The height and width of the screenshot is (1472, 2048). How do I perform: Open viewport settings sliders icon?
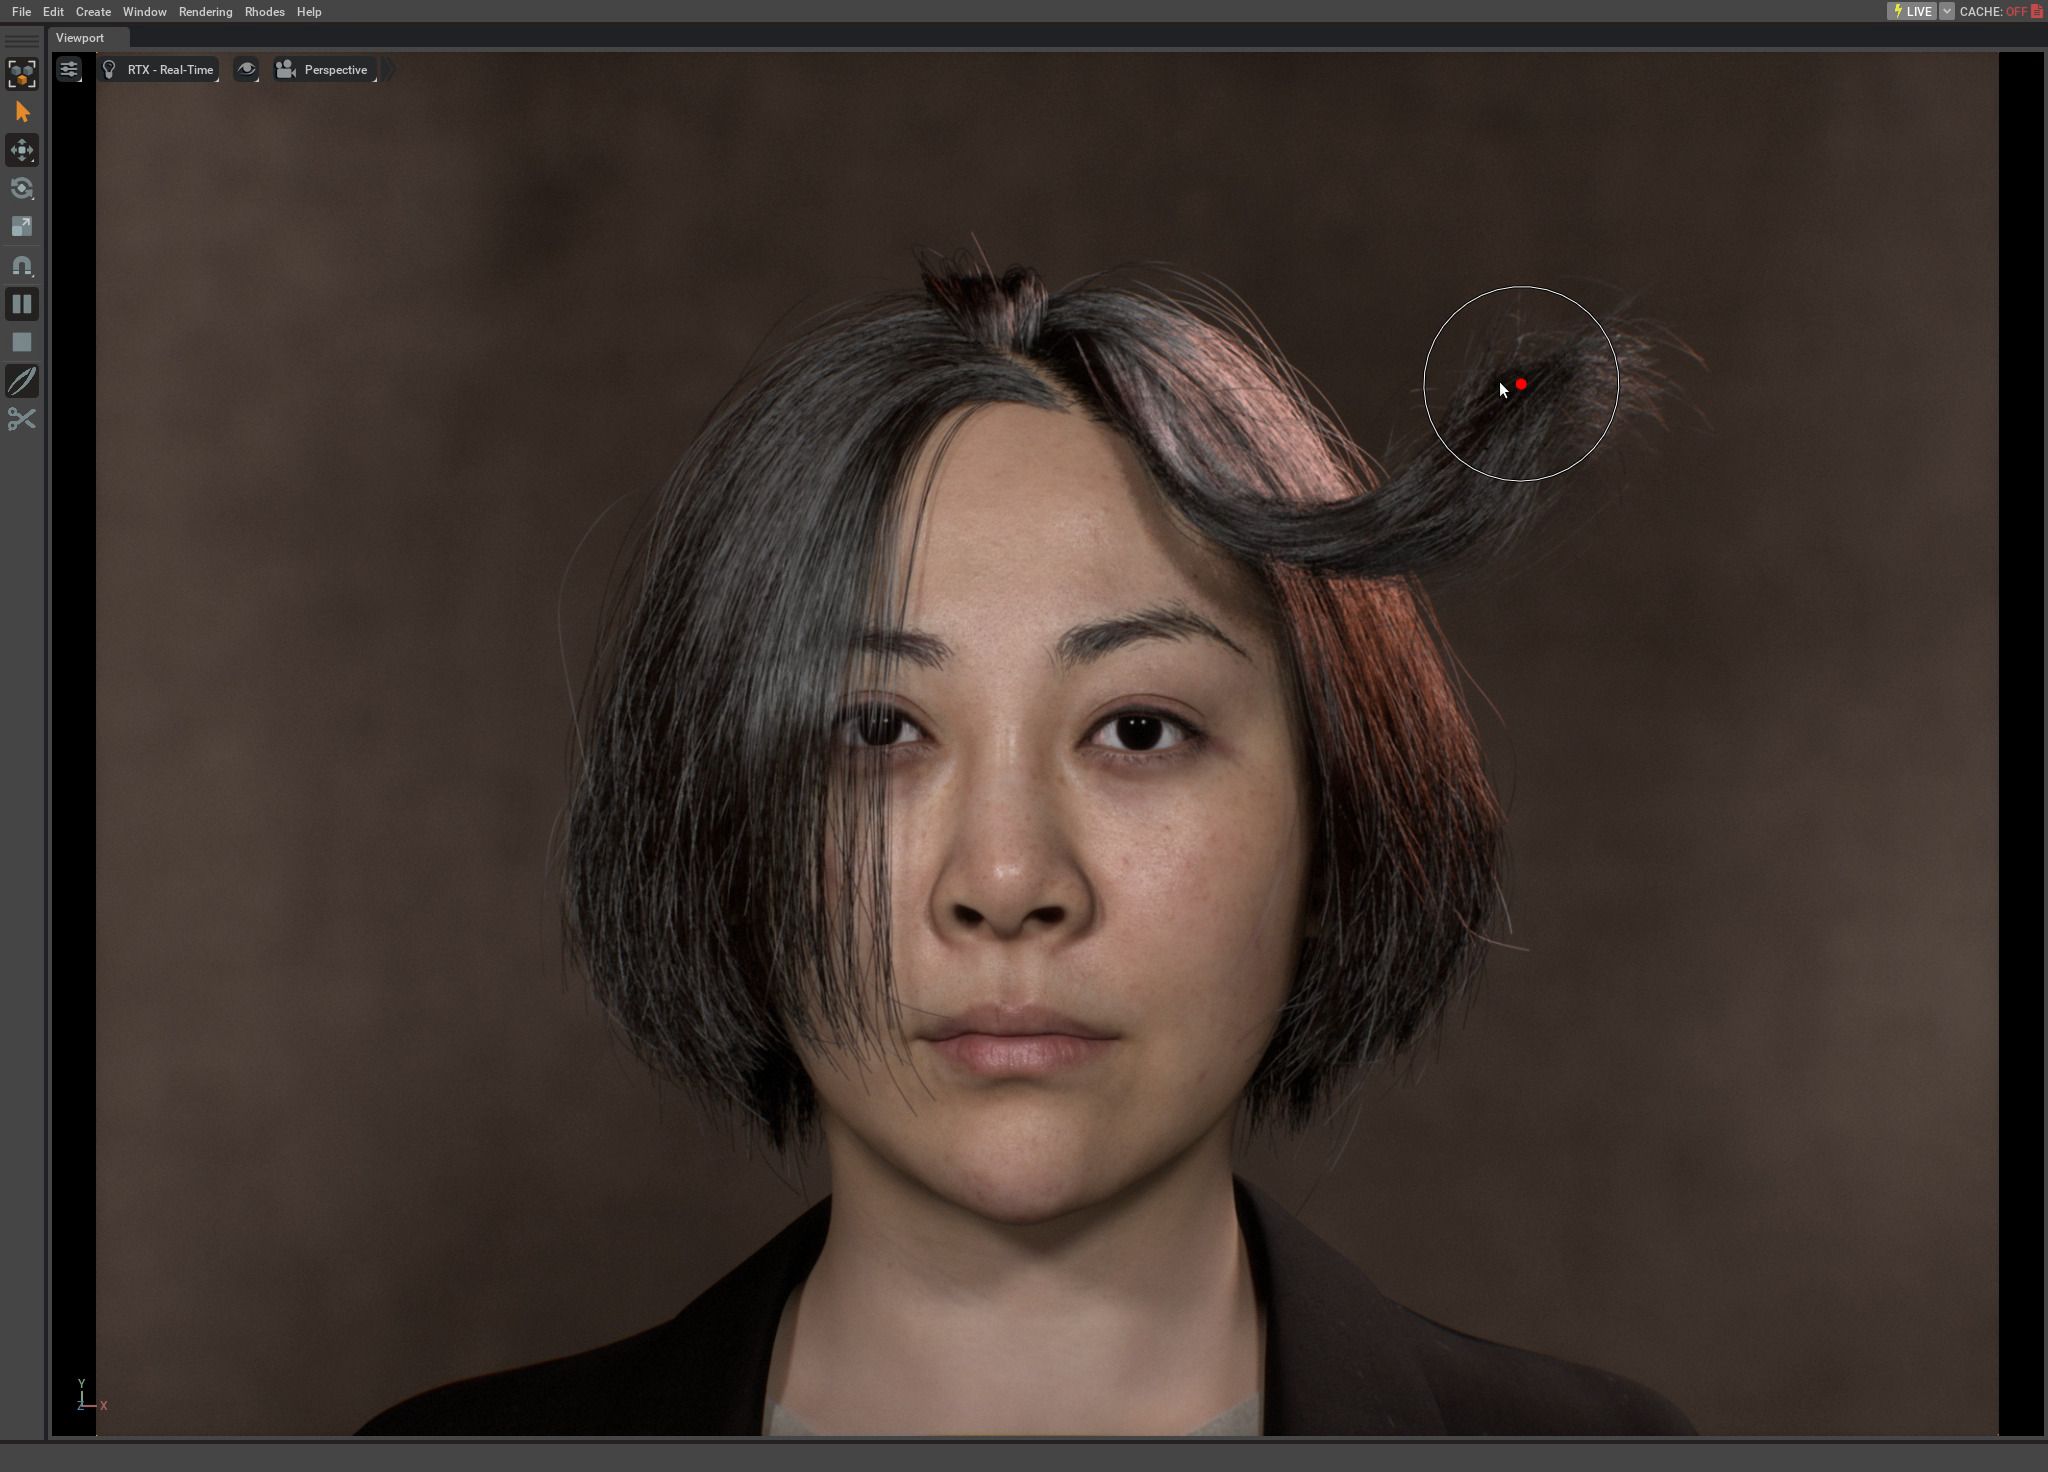[69, 70]
